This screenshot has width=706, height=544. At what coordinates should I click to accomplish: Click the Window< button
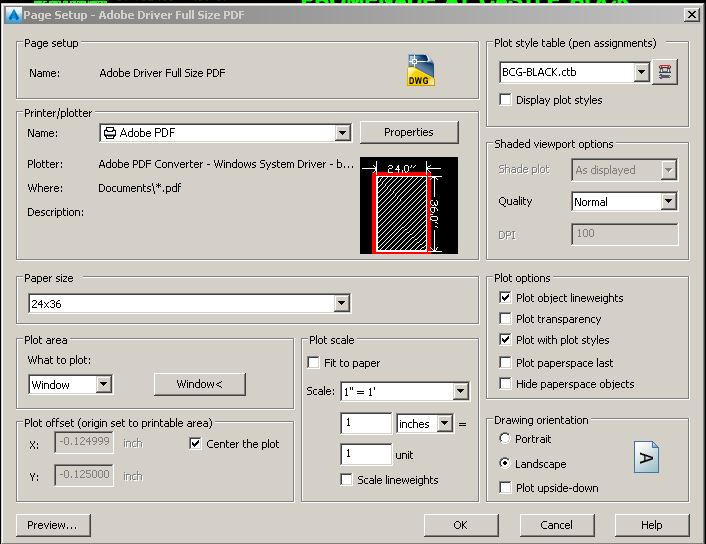pyautogui.click(x=200, y=384)
